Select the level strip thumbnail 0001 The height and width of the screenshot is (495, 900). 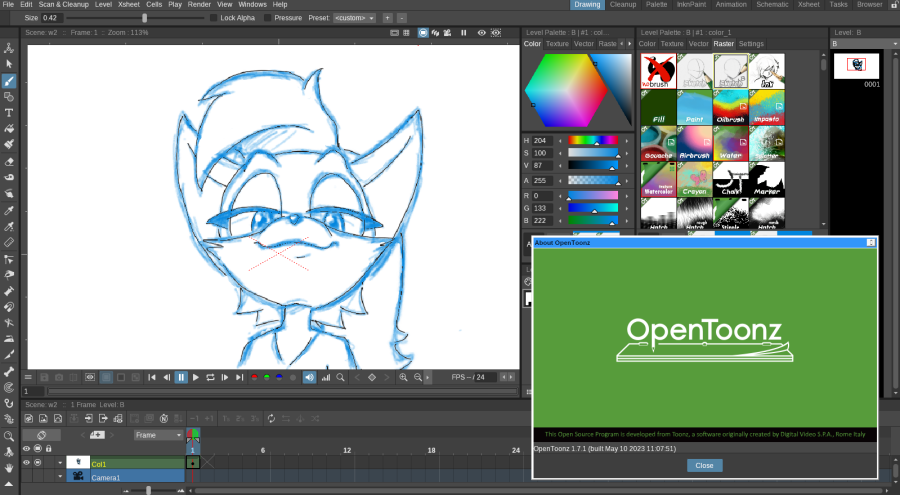click(856, 66)
